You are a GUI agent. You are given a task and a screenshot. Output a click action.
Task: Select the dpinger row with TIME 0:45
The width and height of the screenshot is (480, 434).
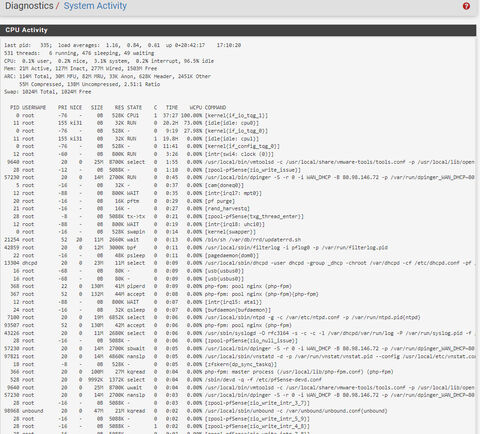coord(239,177)
